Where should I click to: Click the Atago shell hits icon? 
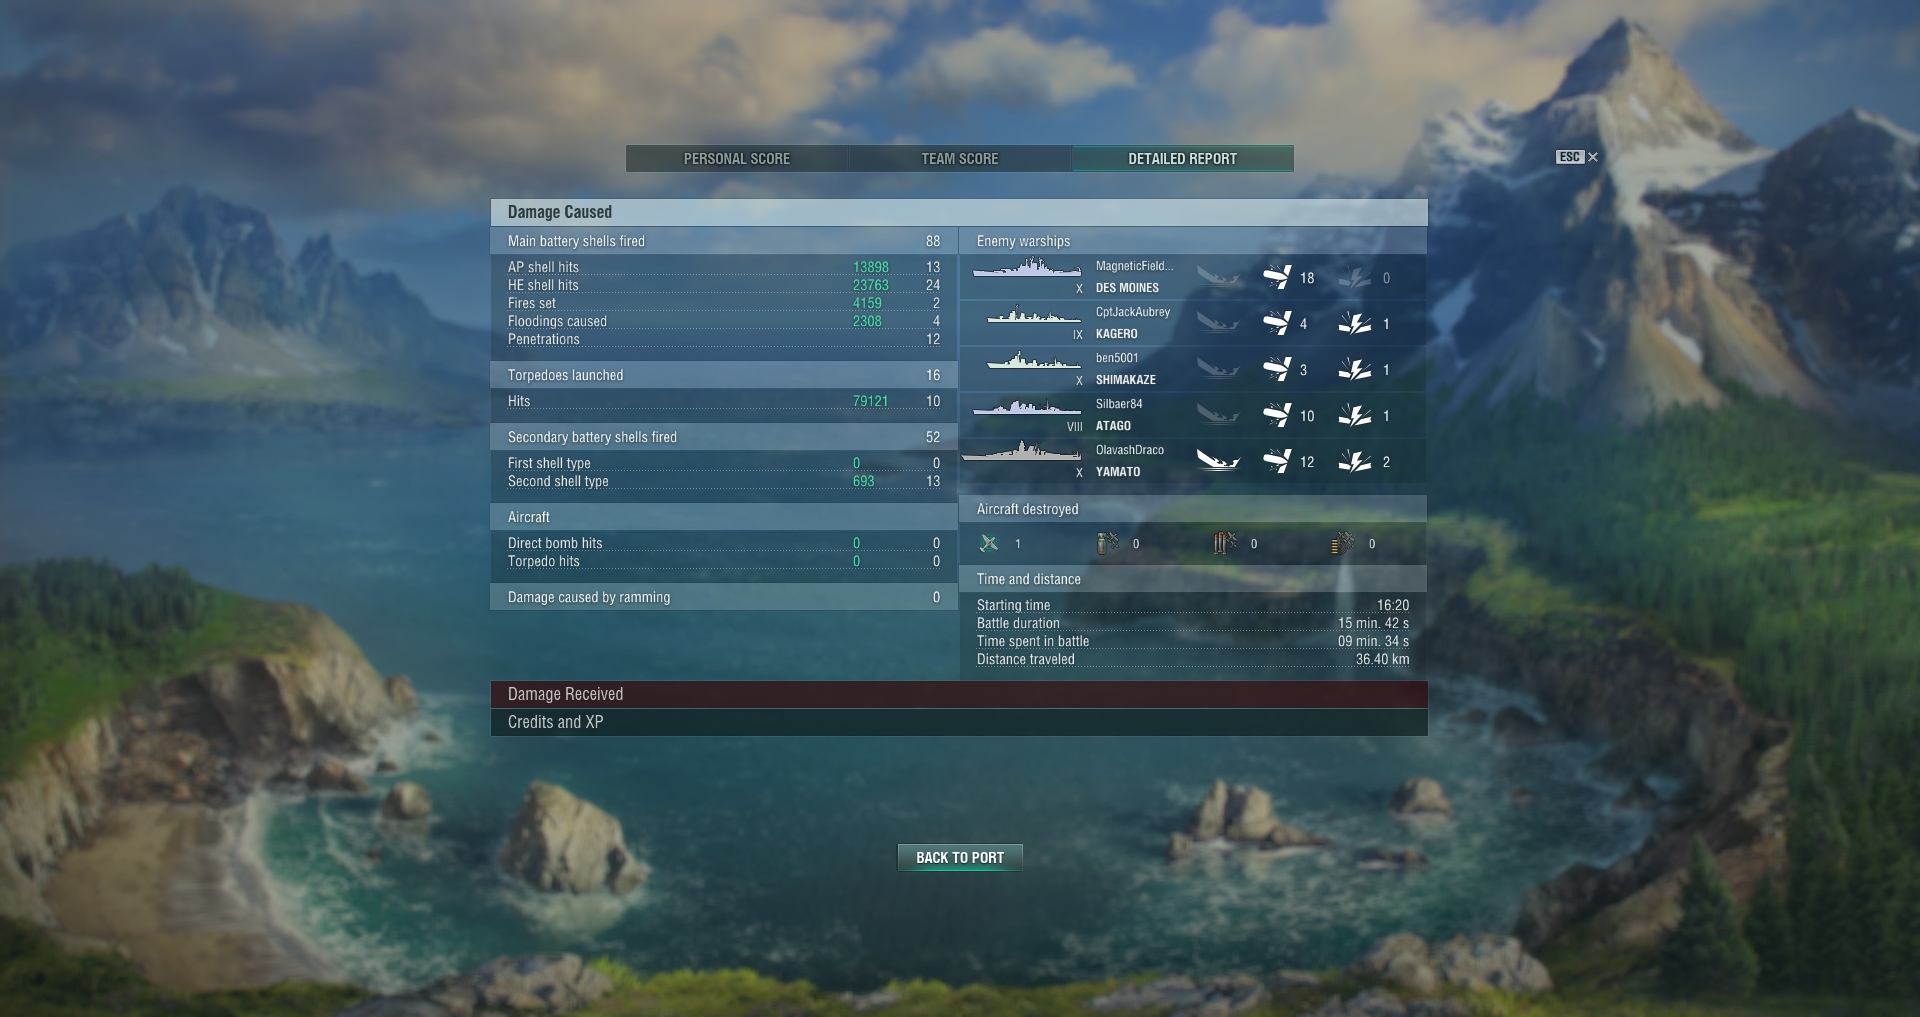[x=1277, y=415]
